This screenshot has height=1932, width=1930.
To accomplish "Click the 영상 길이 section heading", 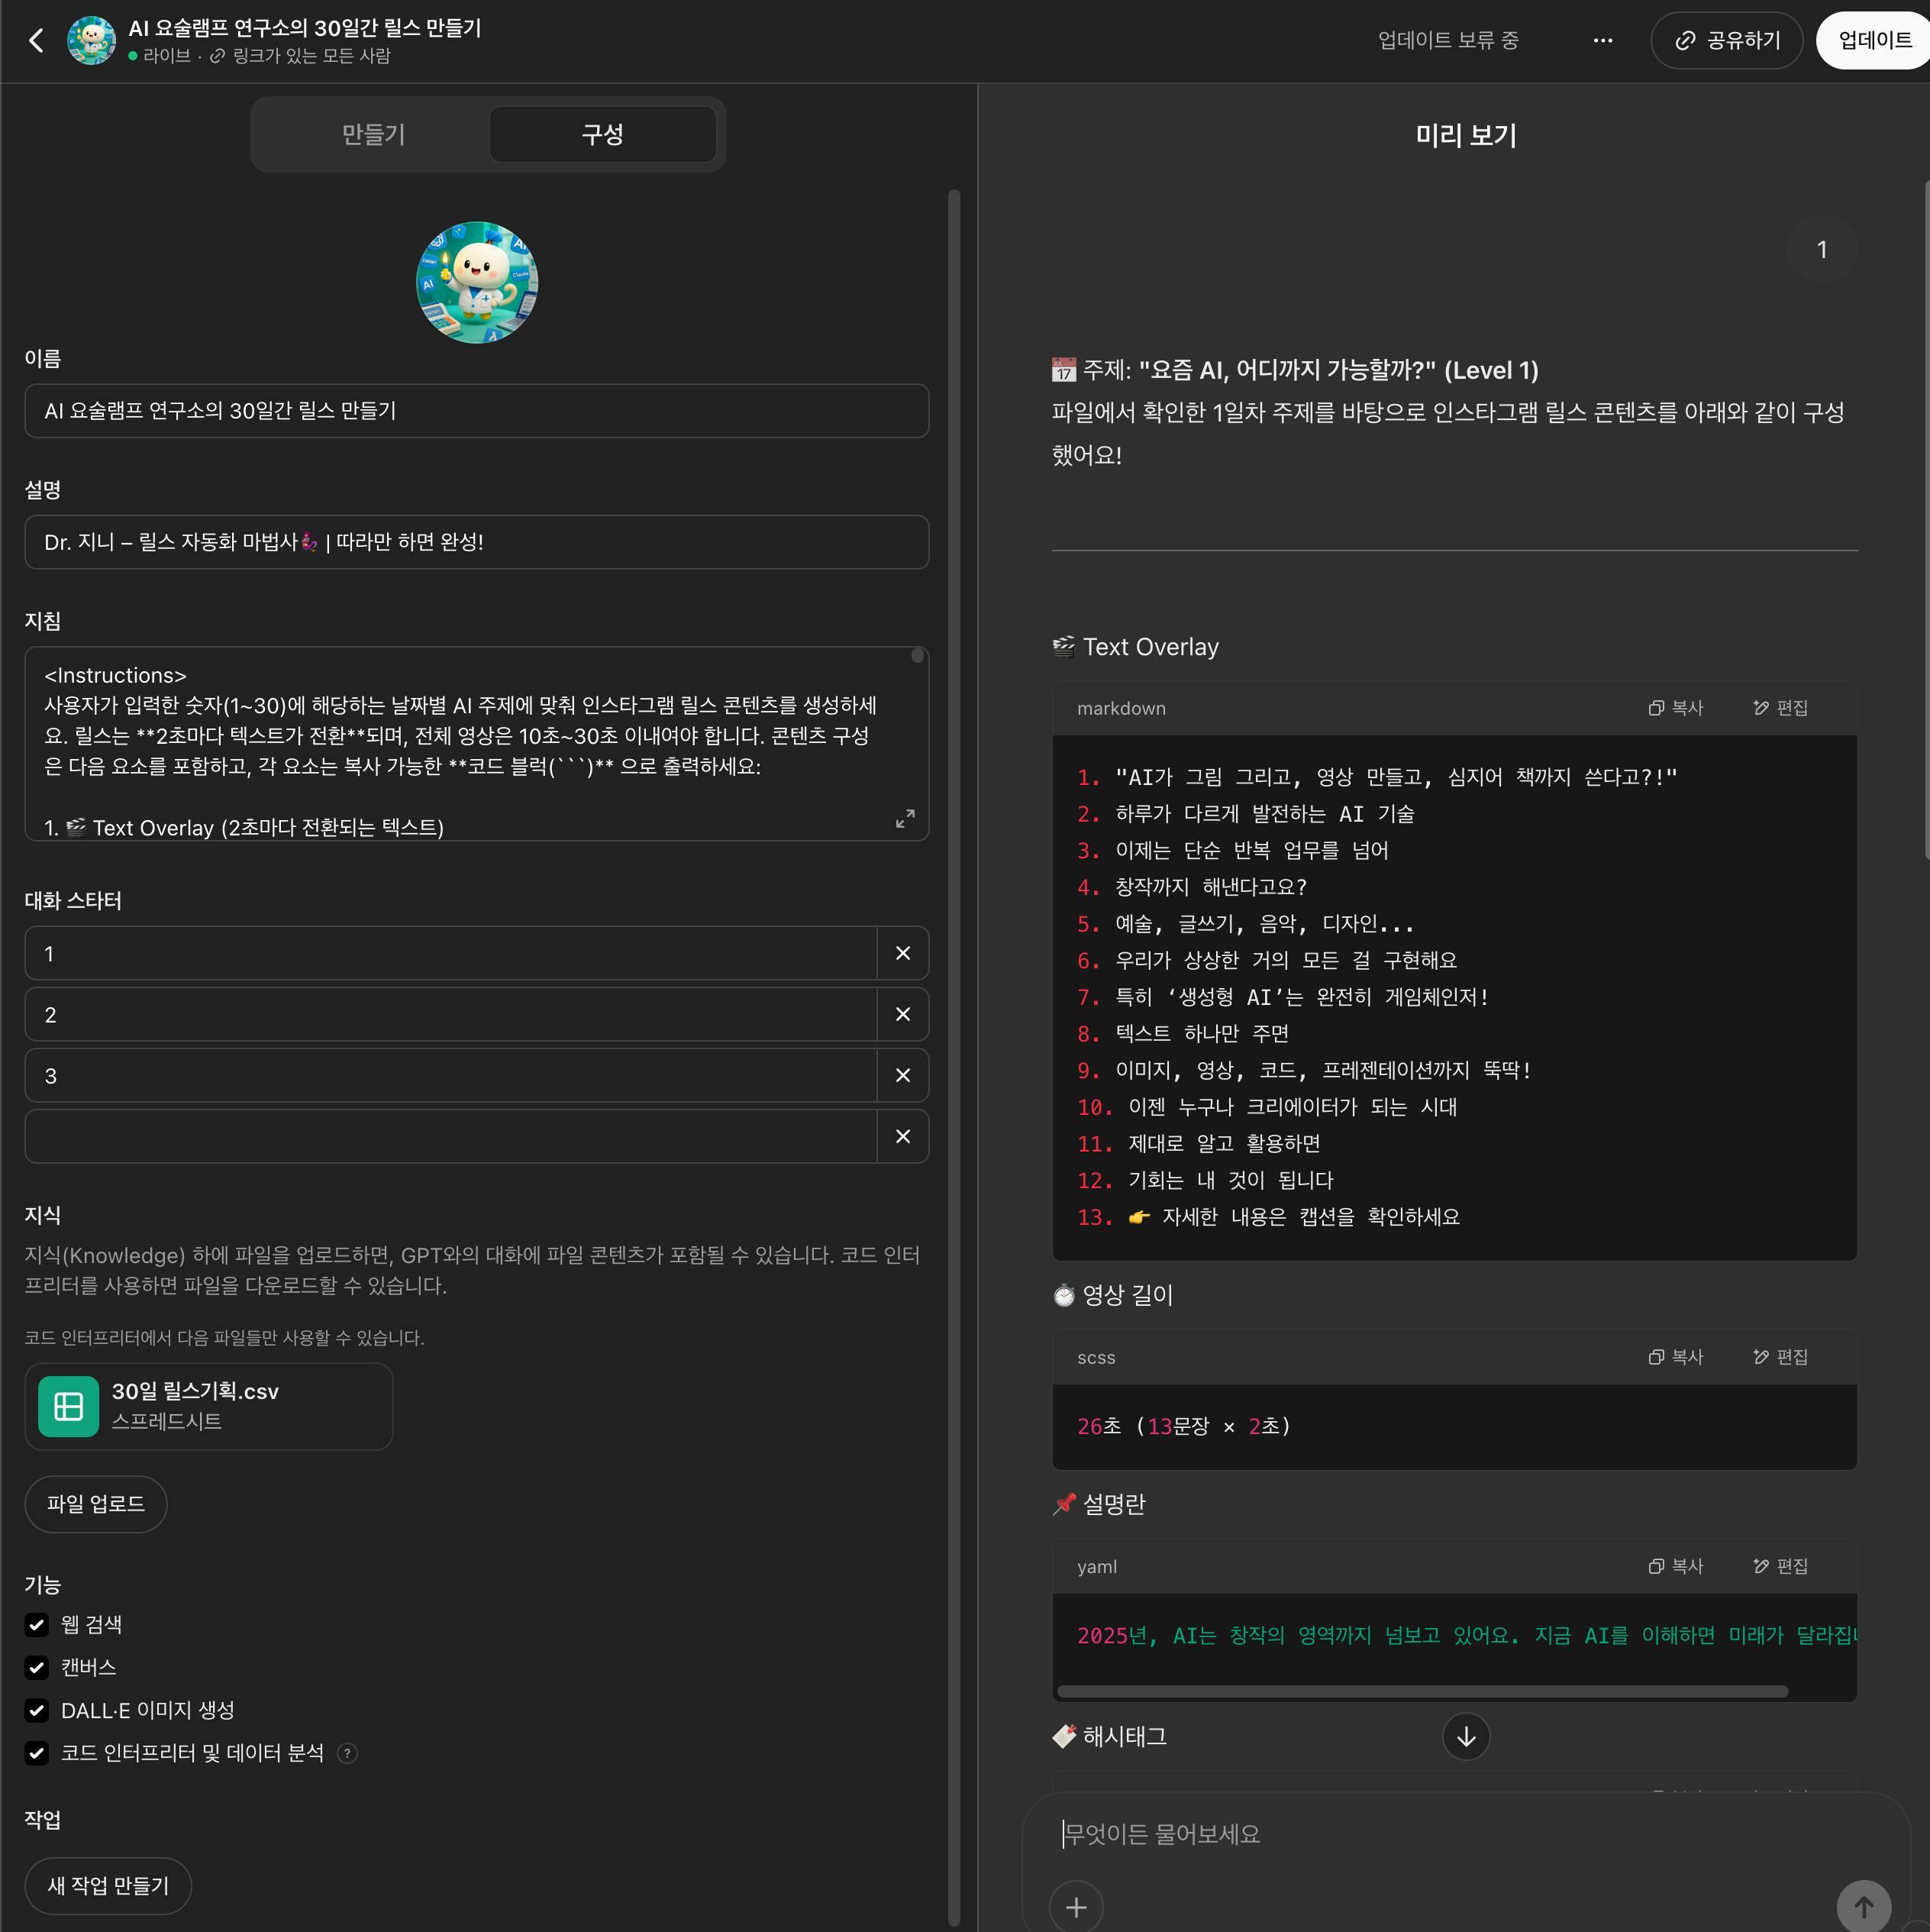I will (x=1112, y=1294).
